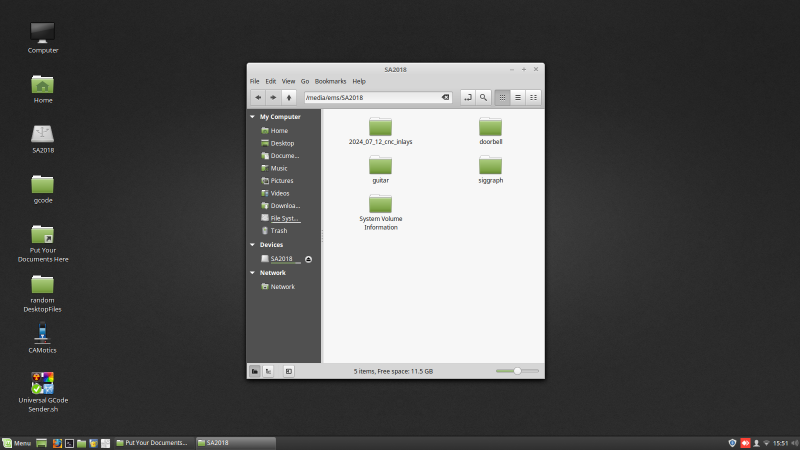
Task: Select Videos in the sidebar
Action: pos(280,193)
